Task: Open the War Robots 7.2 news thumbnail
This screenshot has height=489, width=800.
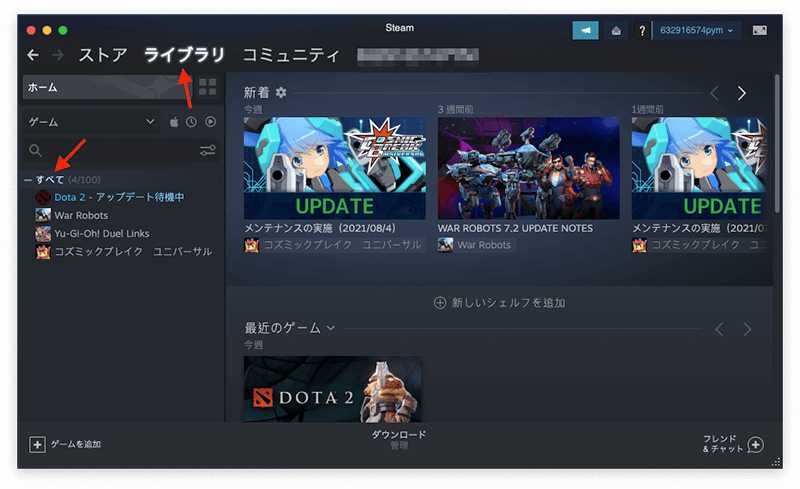Action: coord(529,168)
